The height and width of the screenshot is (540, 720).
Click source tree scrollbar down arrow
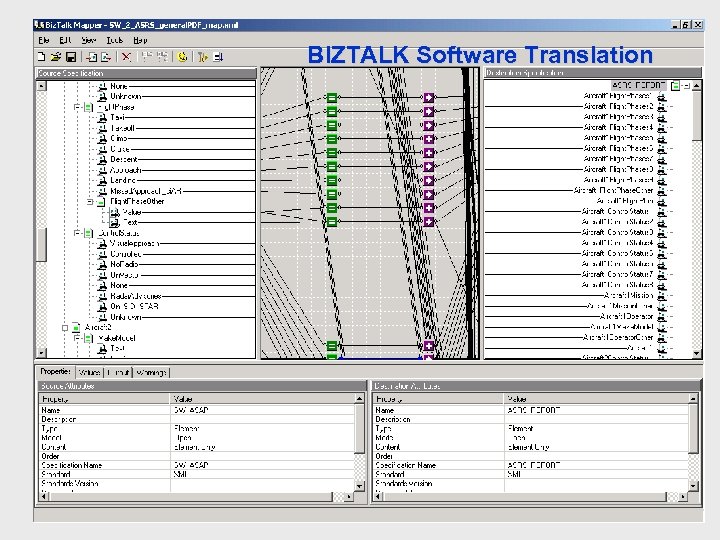(x=42, y=353)
